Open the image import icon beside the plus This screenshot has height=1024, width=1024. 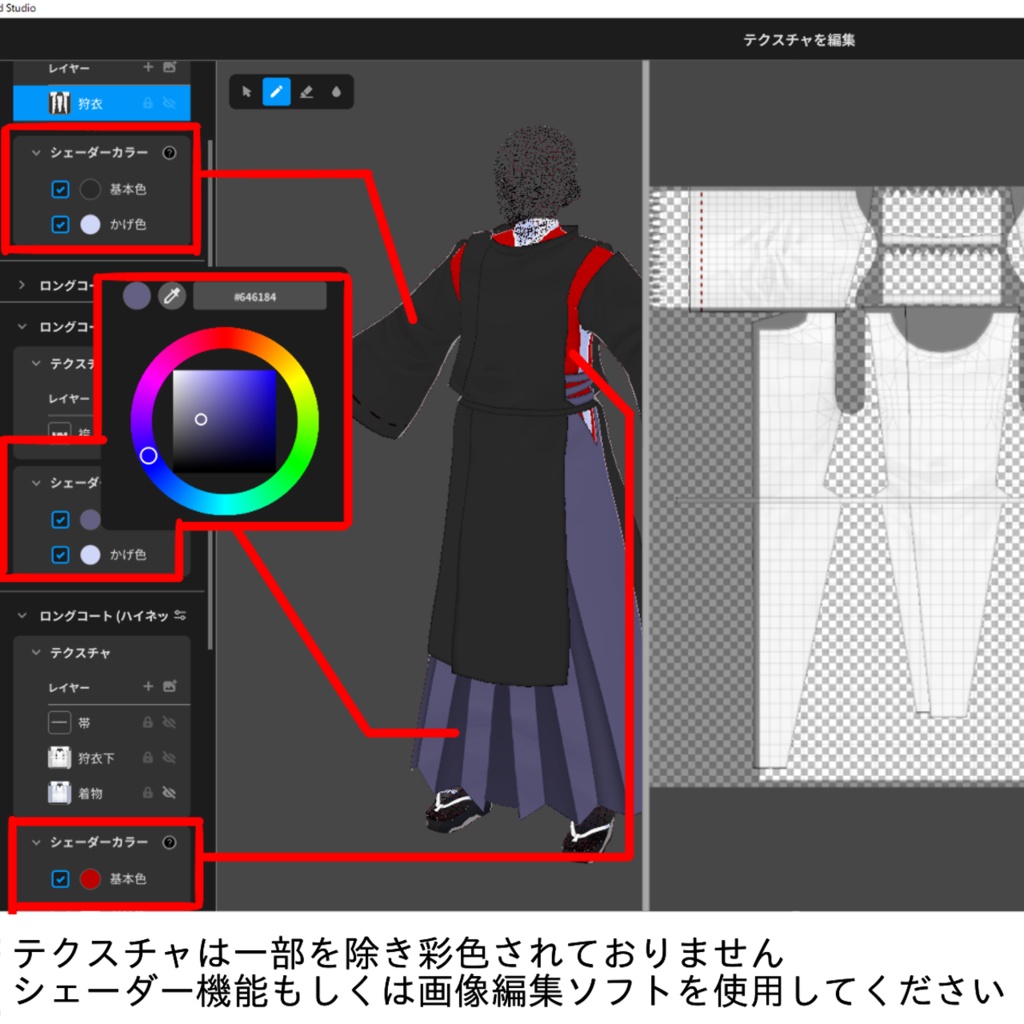[x=169, y=67]
